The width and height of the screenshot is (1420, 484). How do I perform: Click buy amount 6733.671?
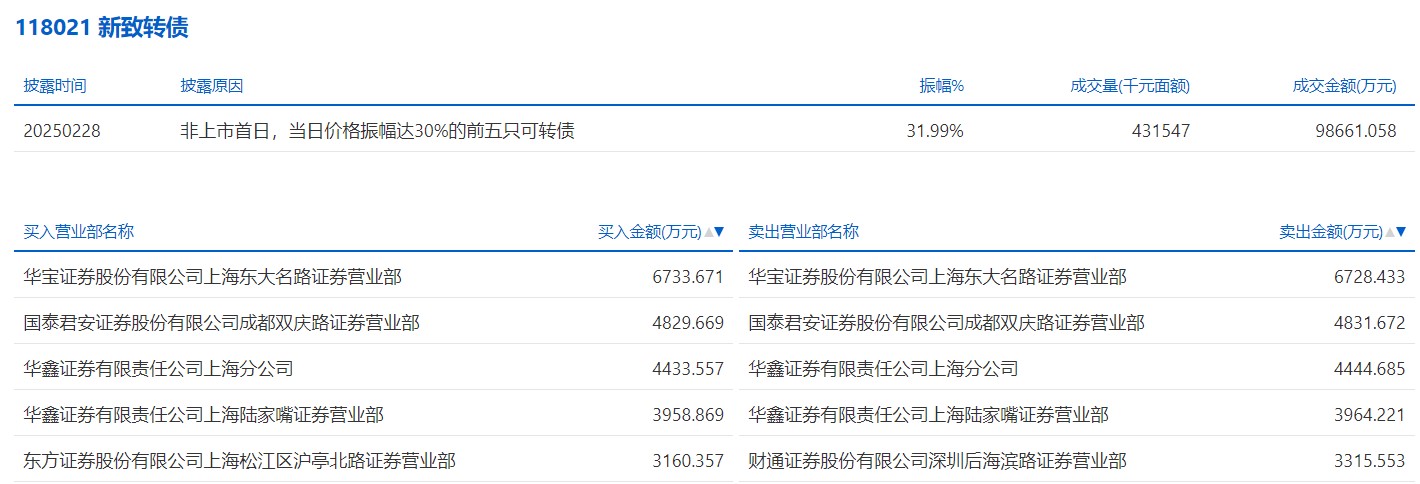pos(687,277)
